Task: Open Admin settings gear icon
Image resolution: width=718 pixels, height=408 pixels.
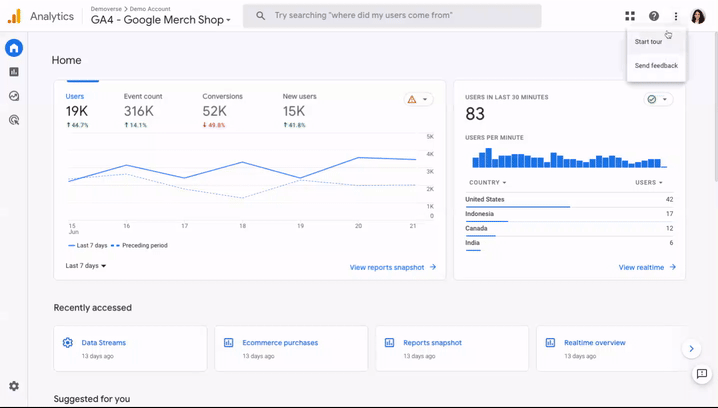Action: 14,386
